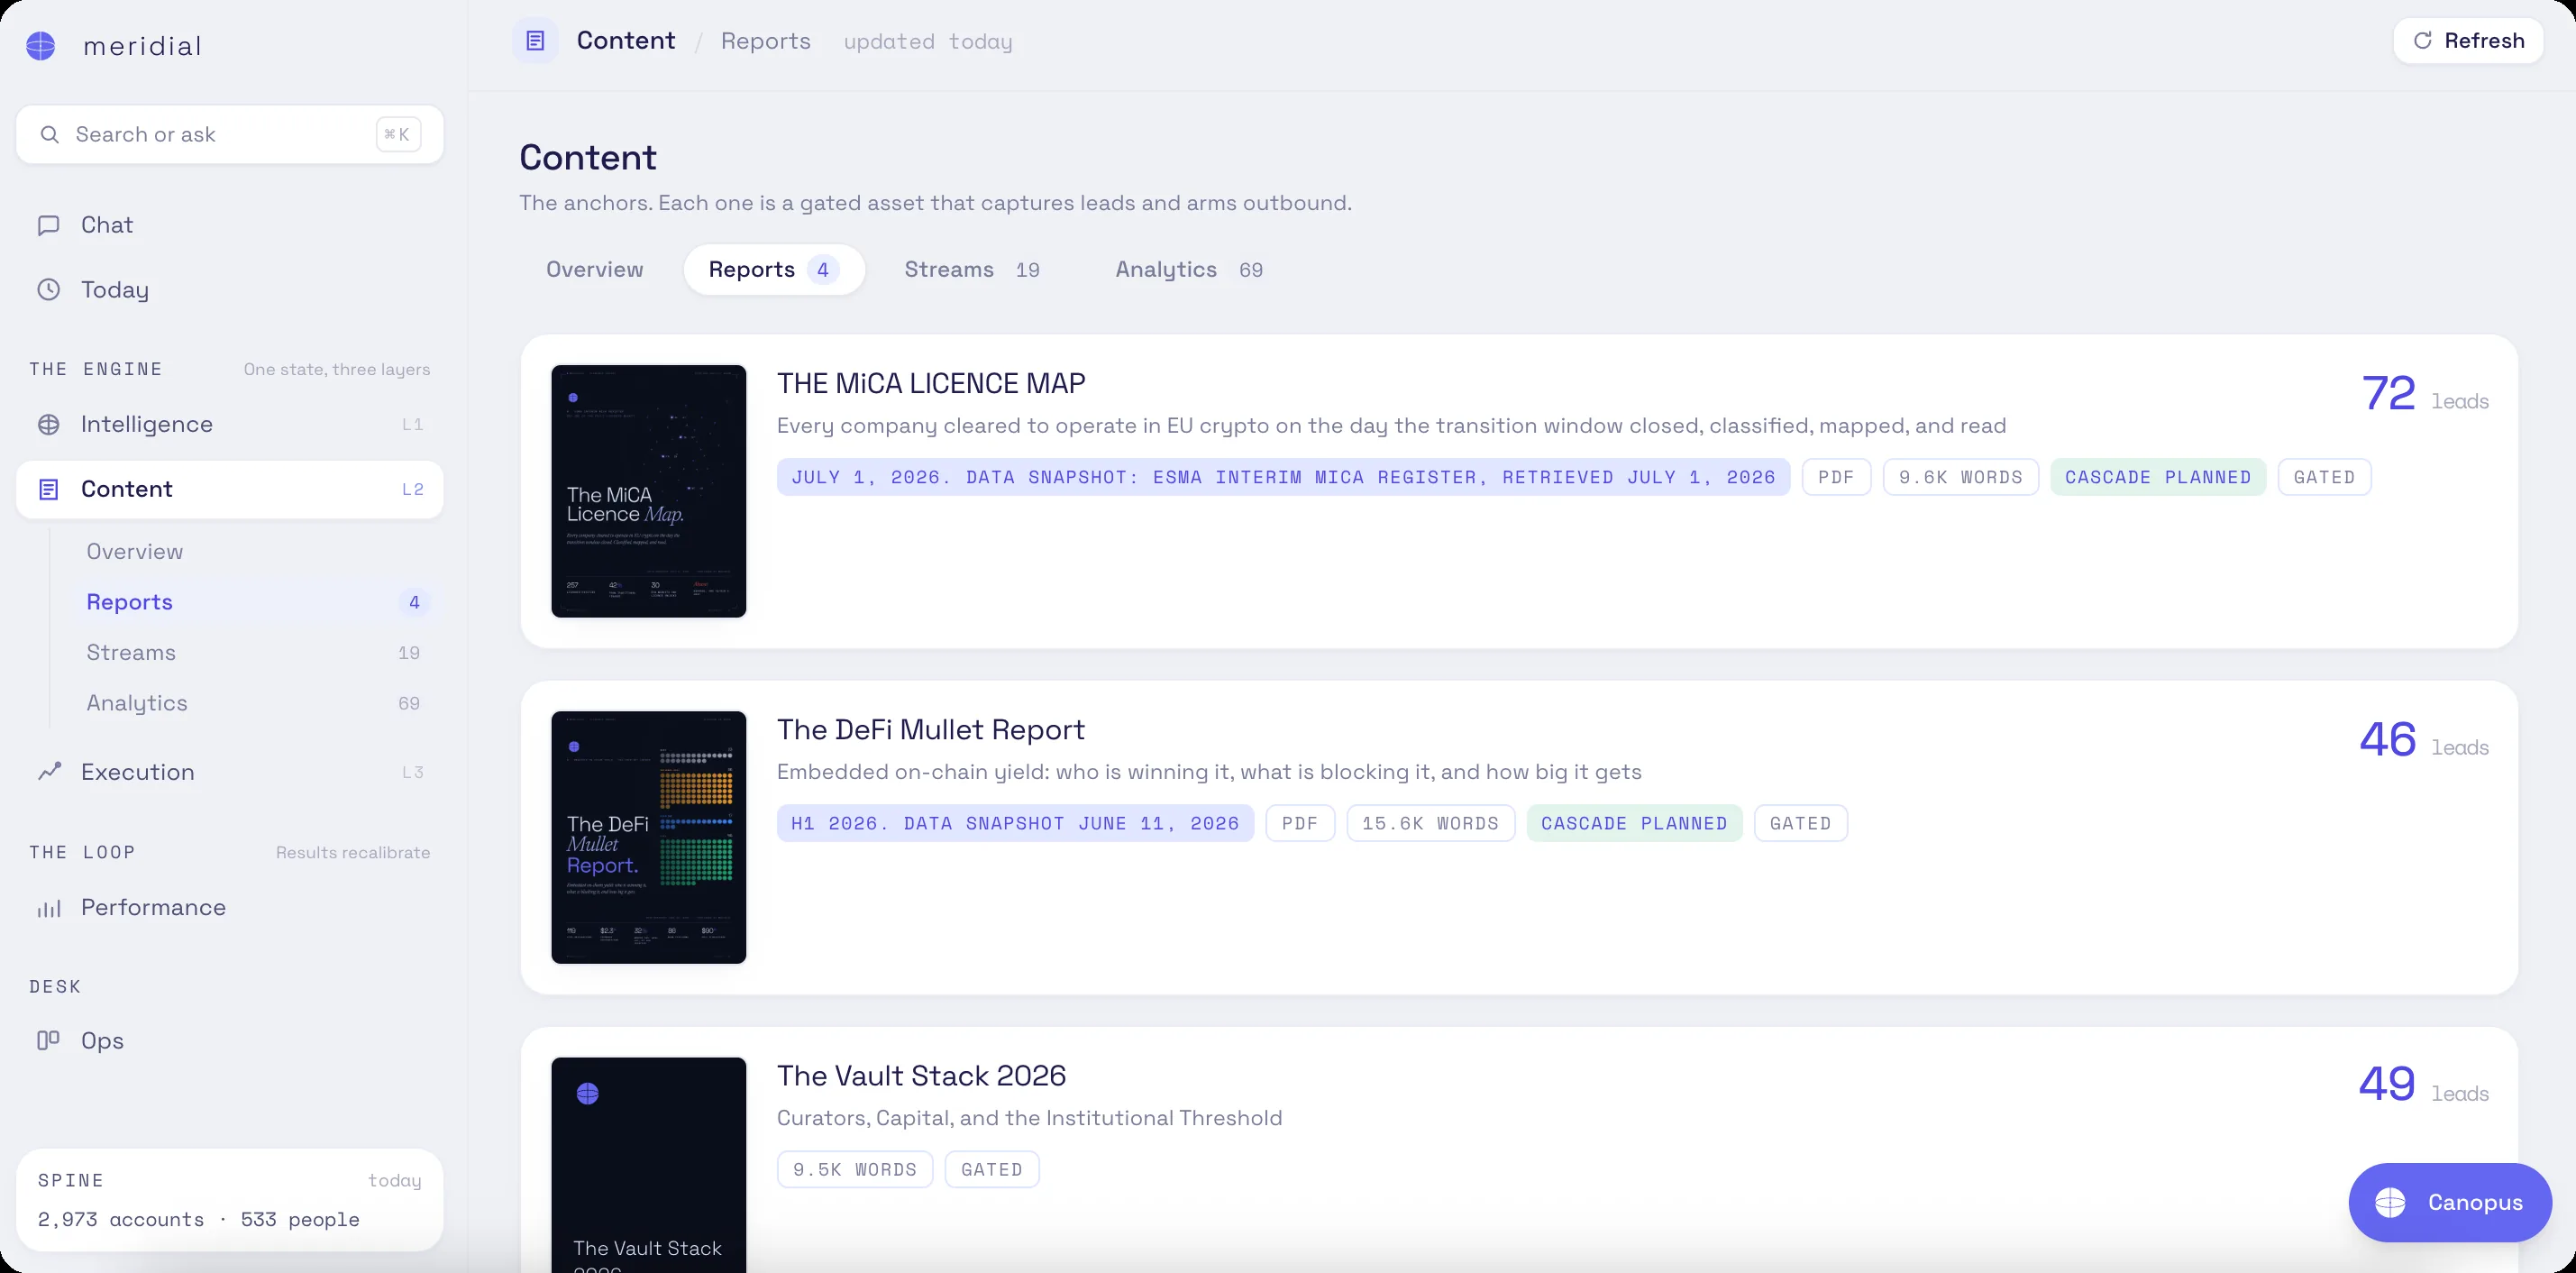Open the Execution section
The height and width of the screenshot is (1273, 2576).
230,772
